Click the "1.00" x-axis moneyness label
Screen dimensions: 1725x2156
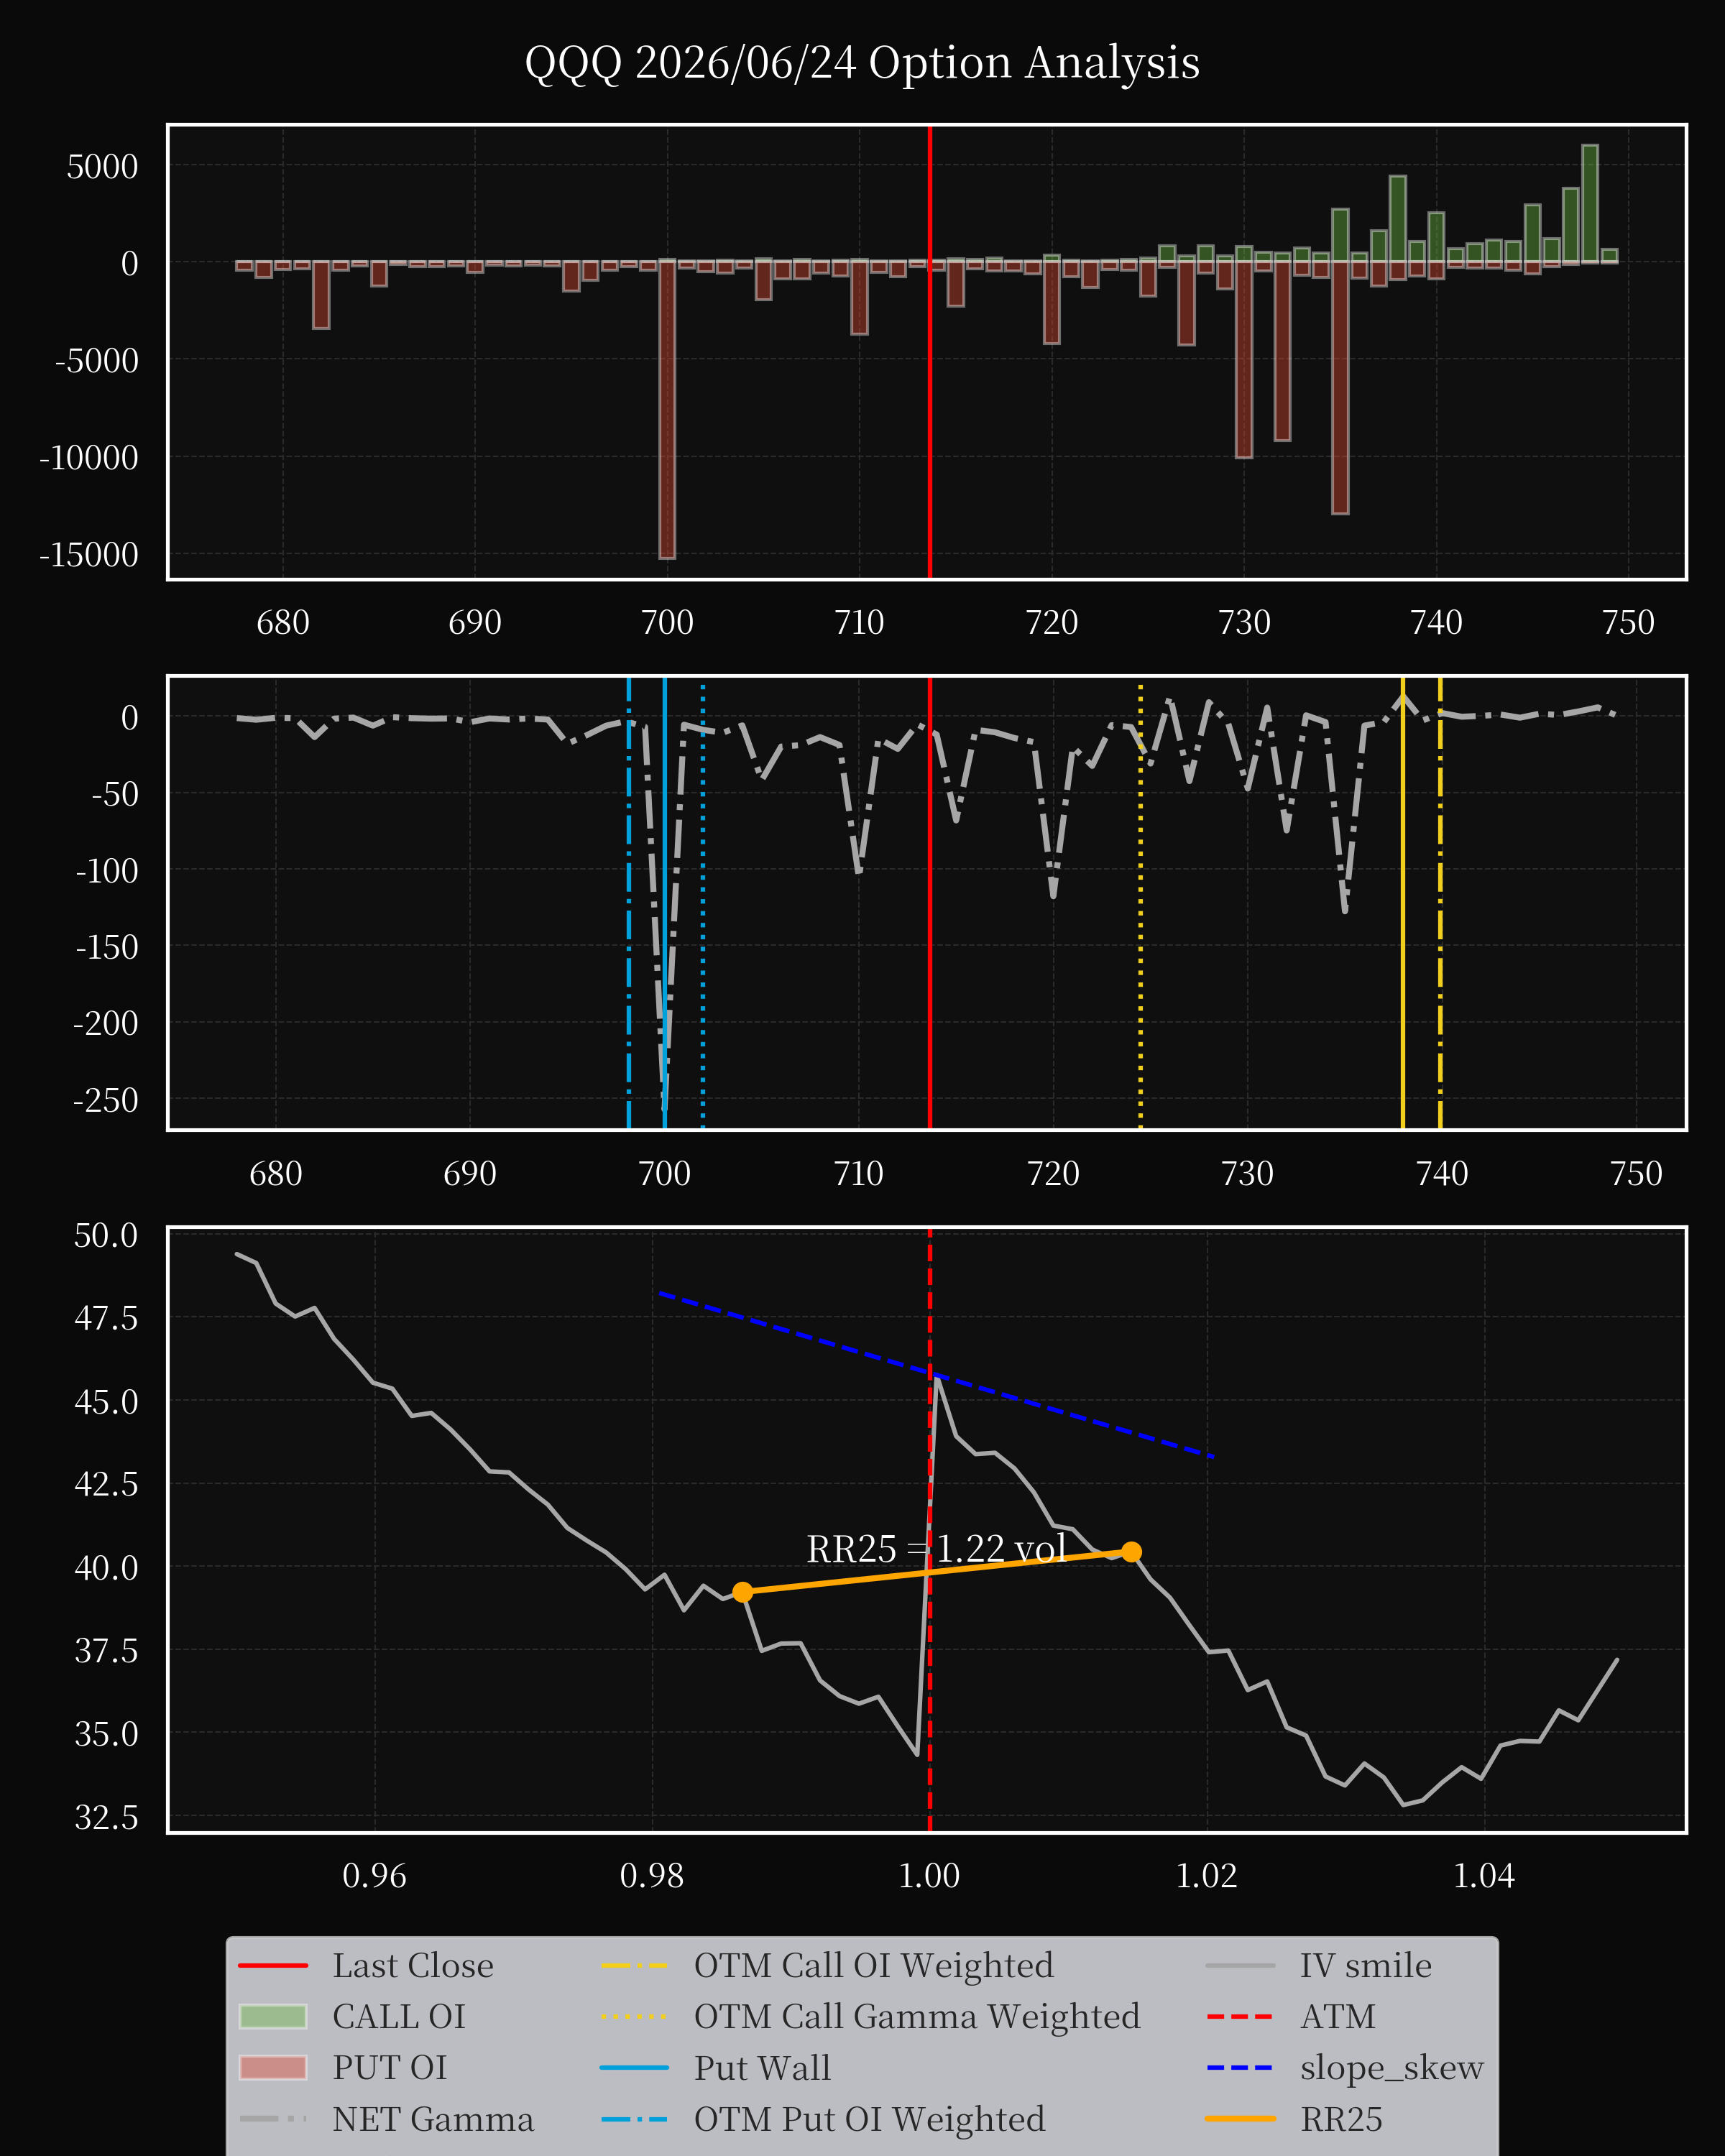click(929, 1875)
